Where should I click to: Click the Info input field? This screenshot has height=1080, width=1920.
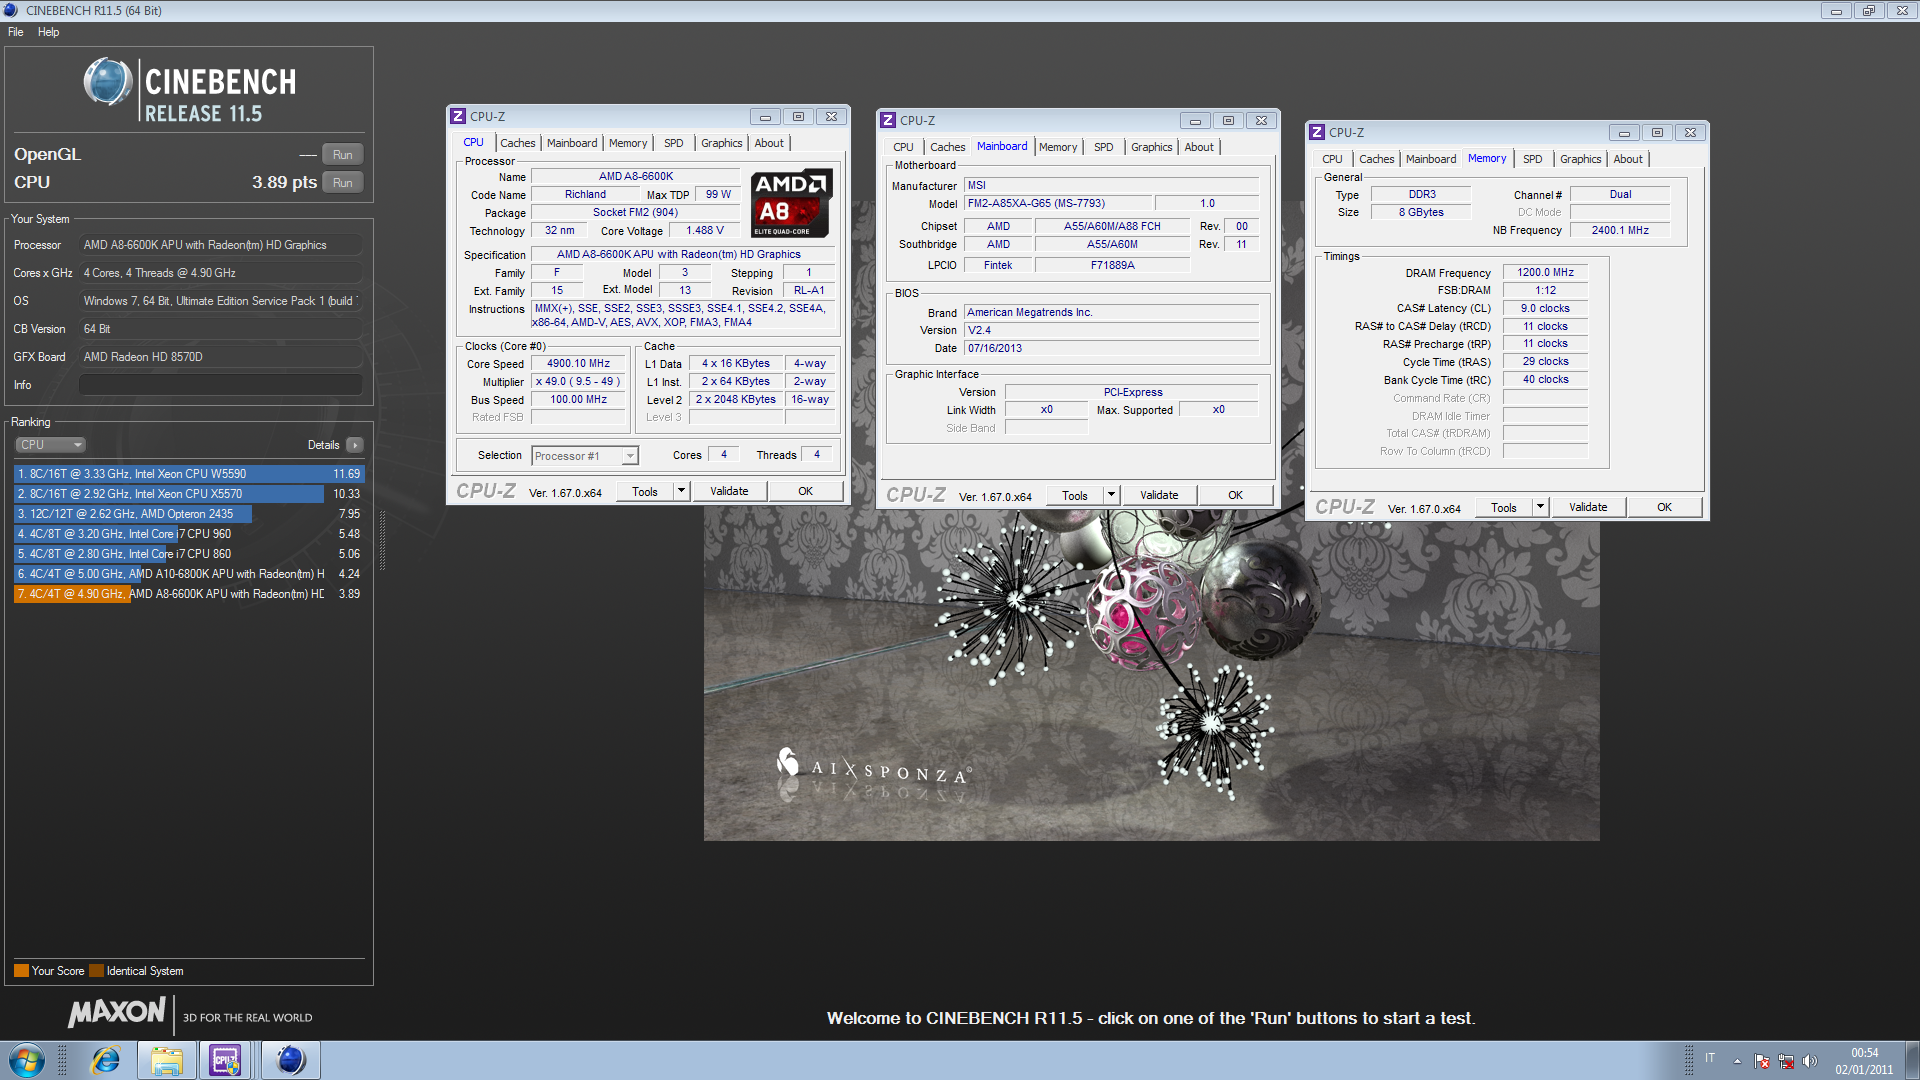[x=220, y=385]
